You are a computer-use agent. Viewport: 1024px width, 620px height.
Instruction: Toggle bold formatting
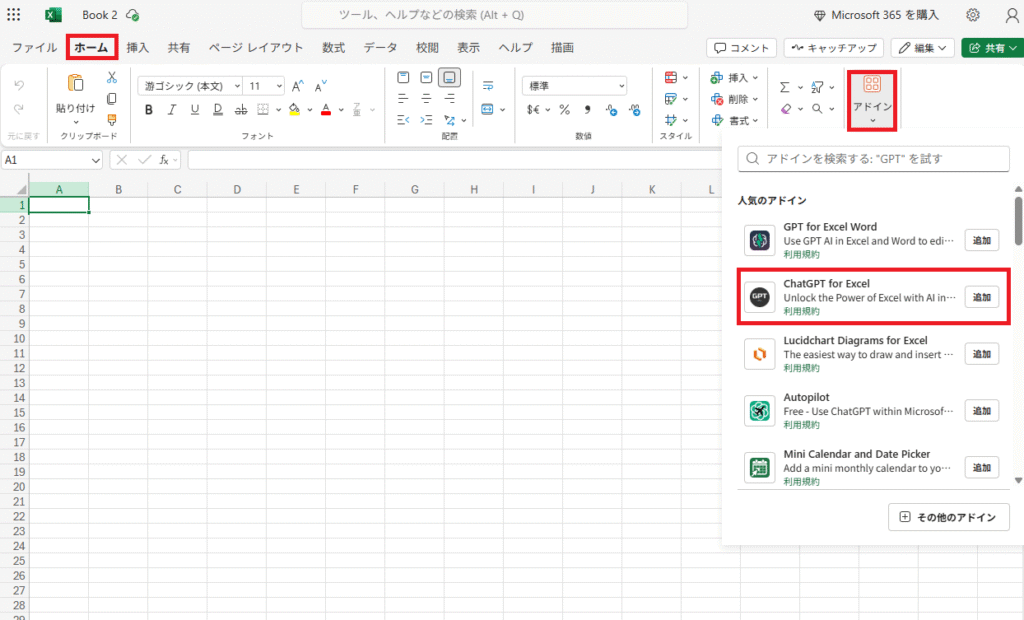[x=149, y=110]
